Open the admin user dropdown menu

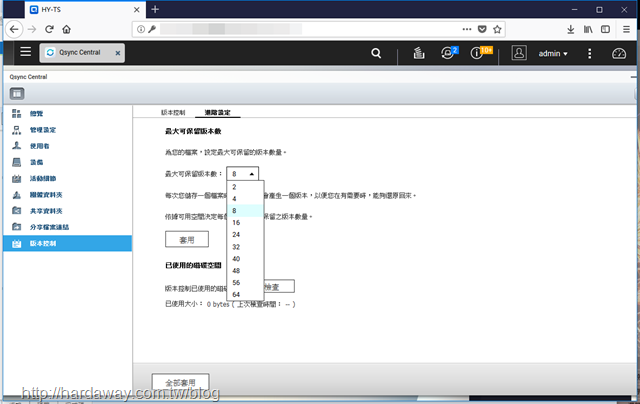click(553, 53)
